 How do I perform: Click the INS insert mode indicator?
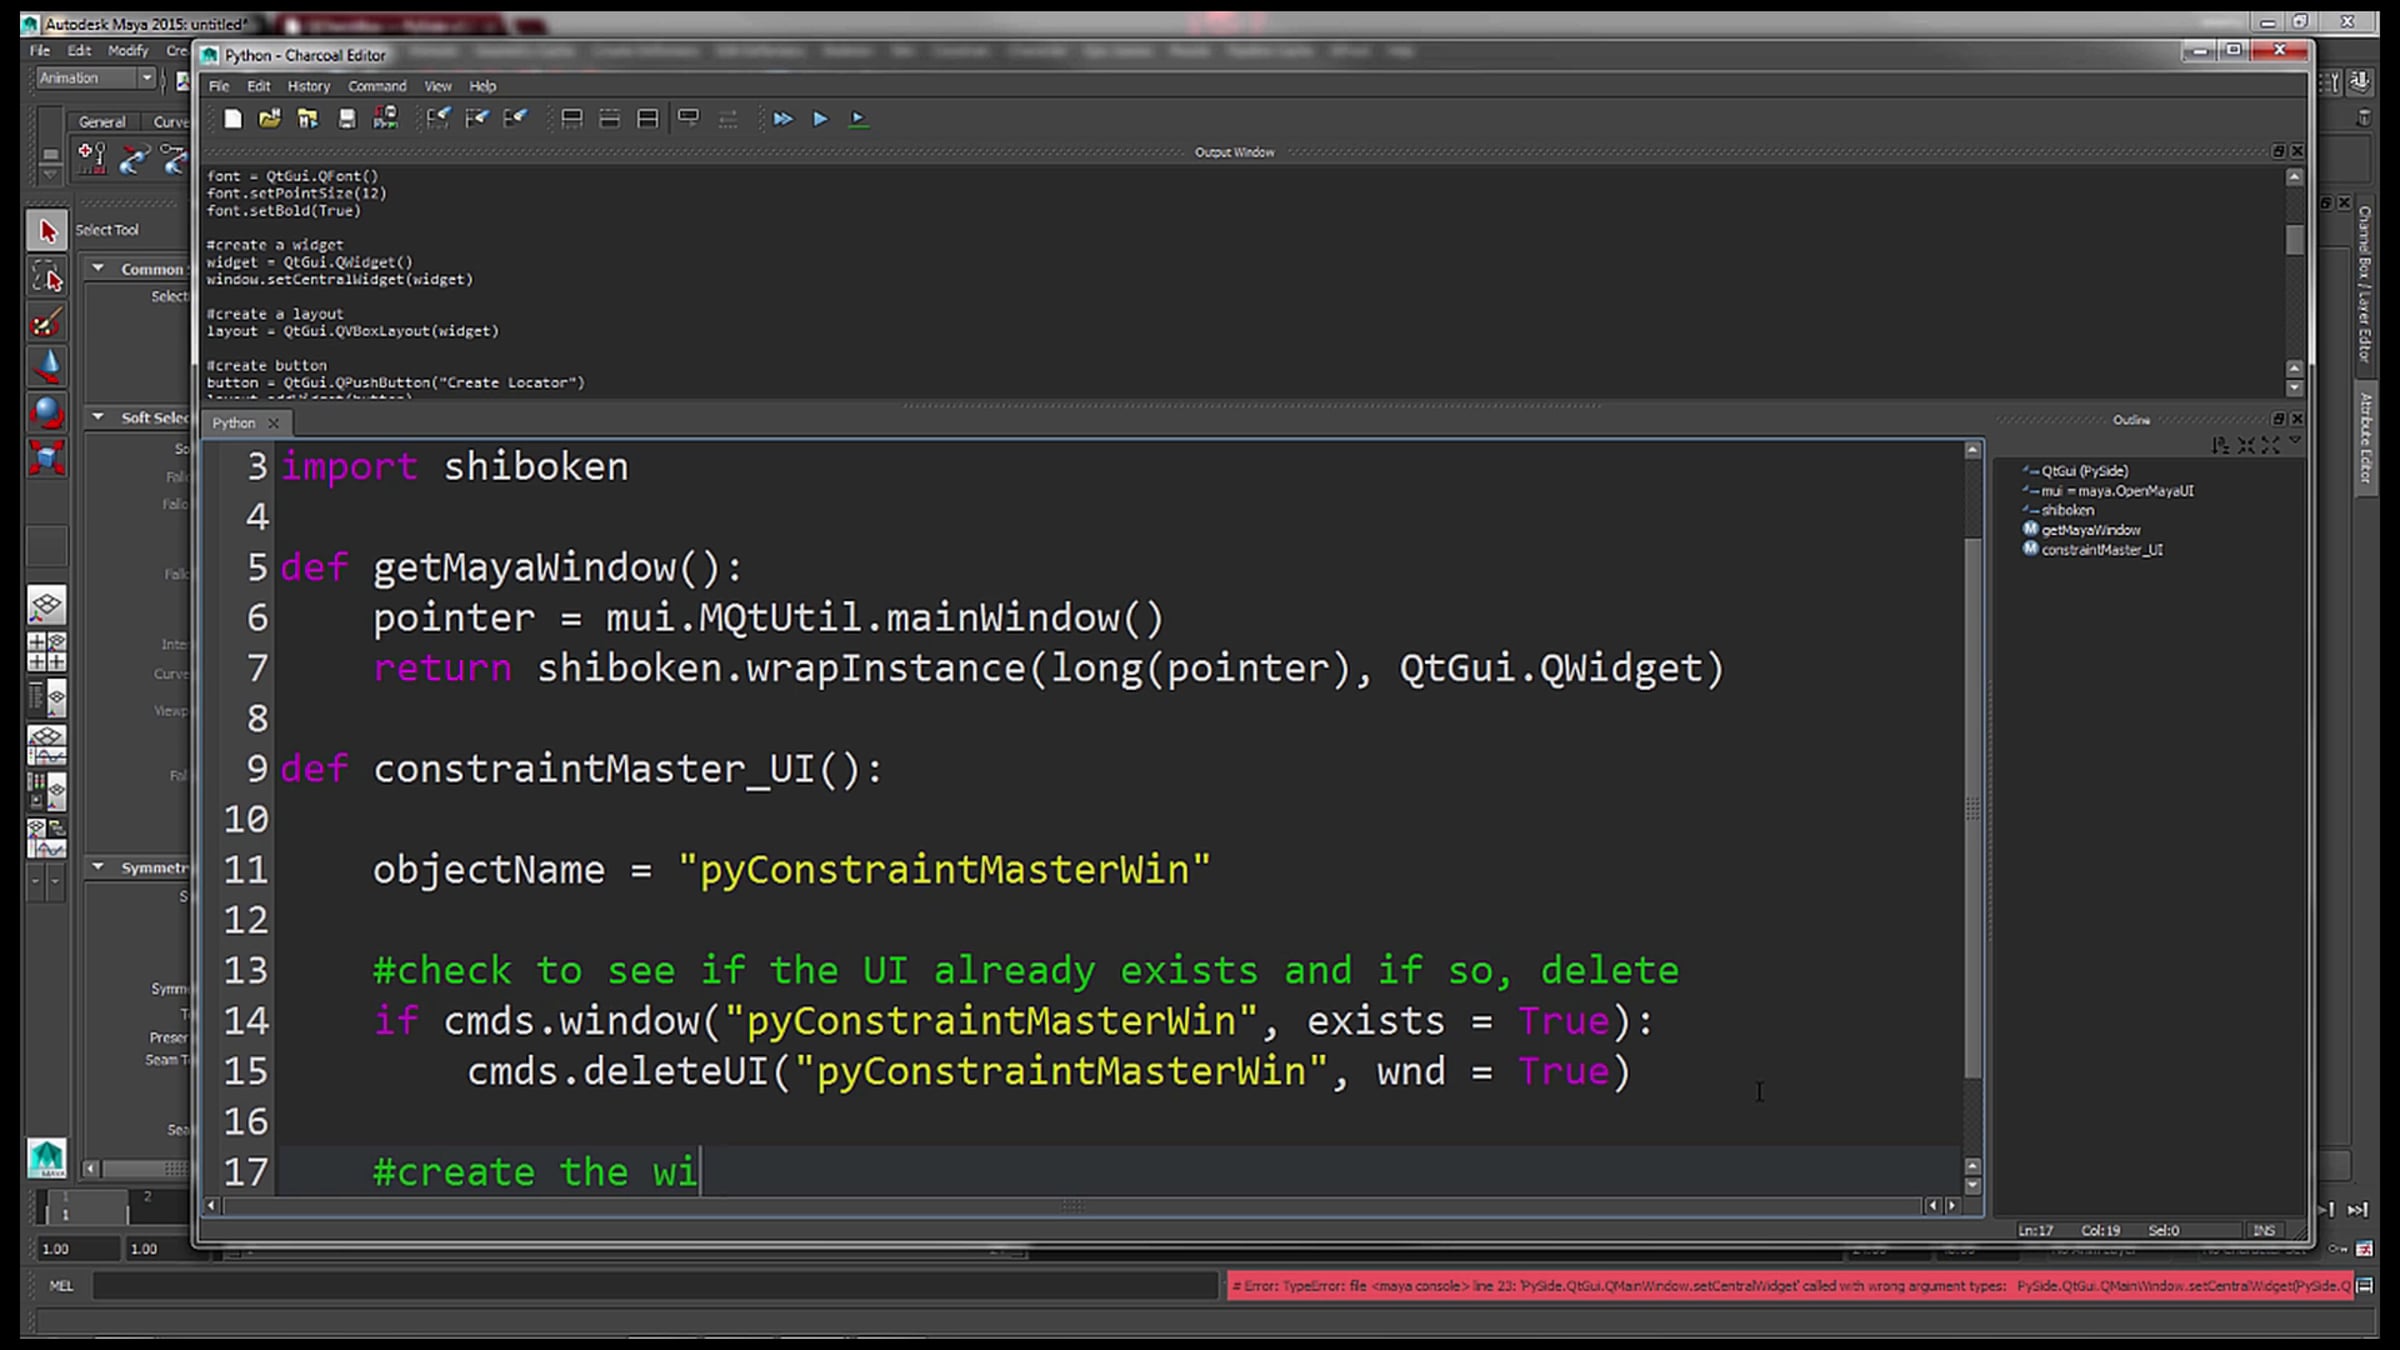(2264, 1231)
